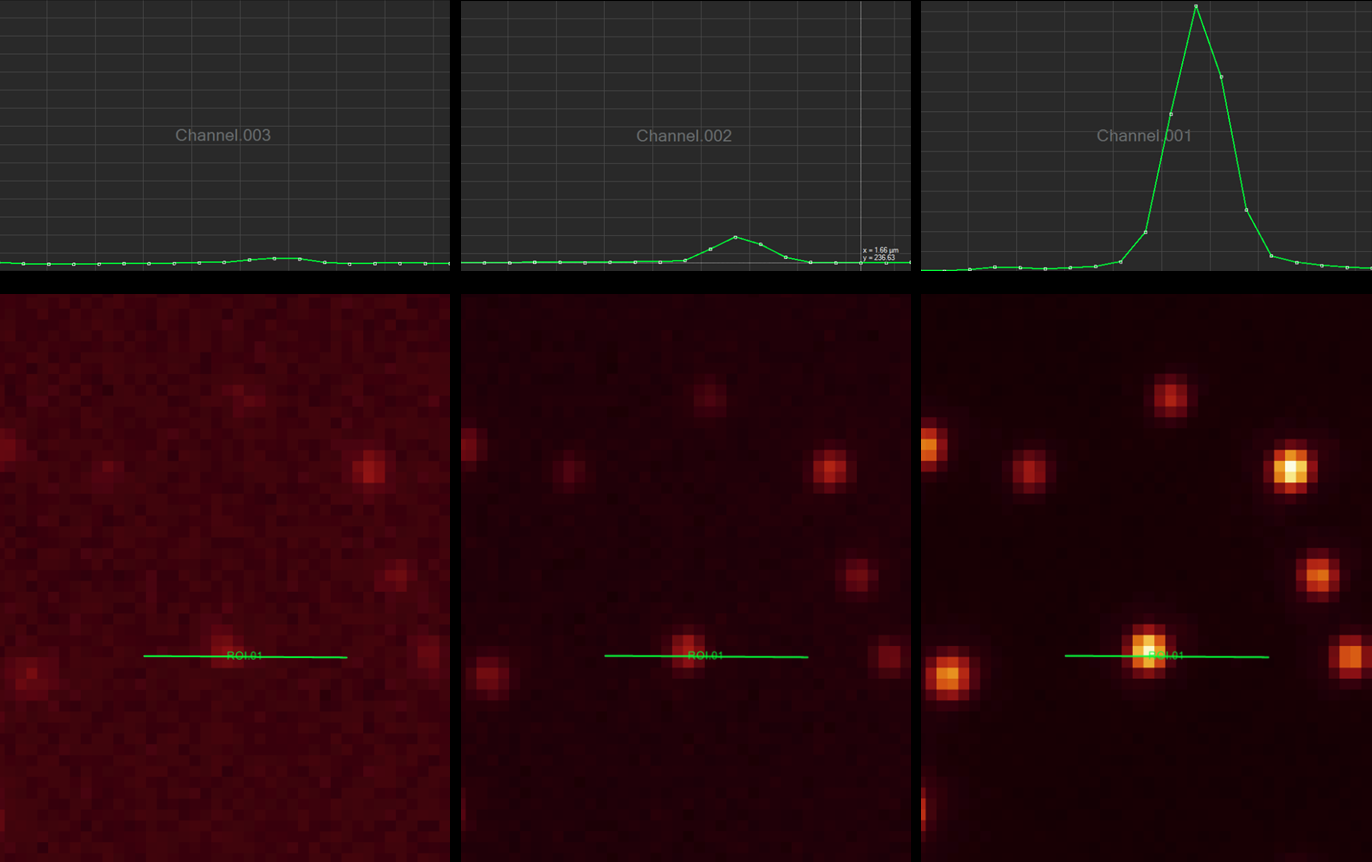Select the ROI.01 label in the right image
Image resolution: width=1372 pixels, height=862 pixels.
click(1164, 656)
